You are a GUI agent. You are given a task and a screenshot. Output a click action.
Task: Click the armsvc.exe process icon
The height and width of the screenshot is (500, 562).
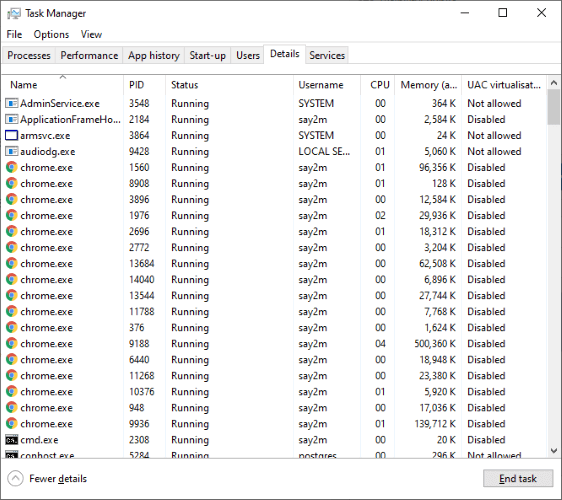click(11, 135)
